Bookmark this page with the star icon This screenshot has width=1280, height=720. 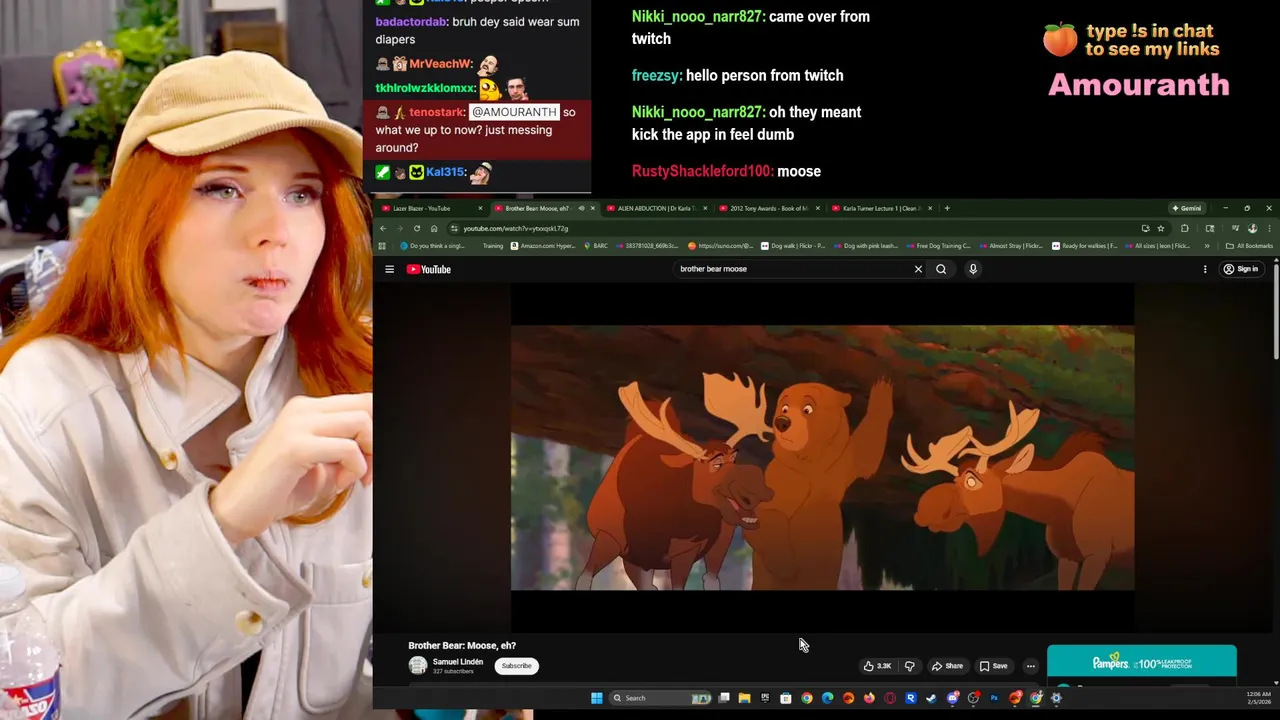1161,228
